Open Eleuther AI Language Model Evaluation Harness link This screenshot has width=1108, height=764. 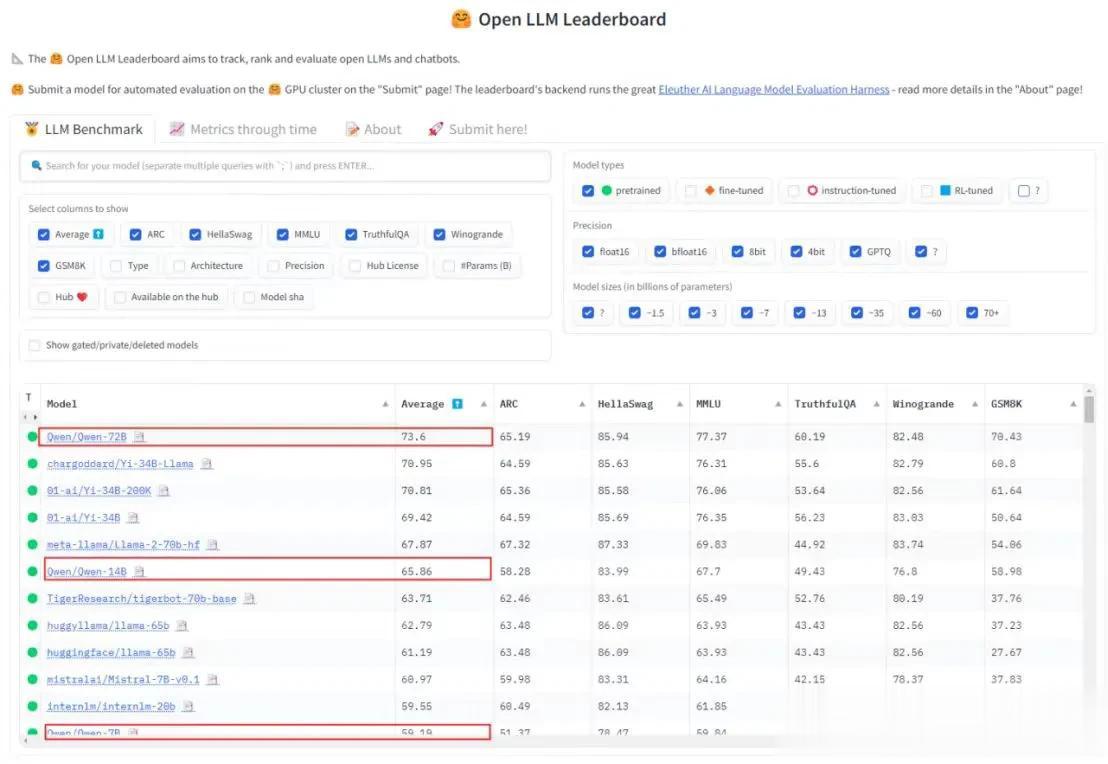(774, 89)
